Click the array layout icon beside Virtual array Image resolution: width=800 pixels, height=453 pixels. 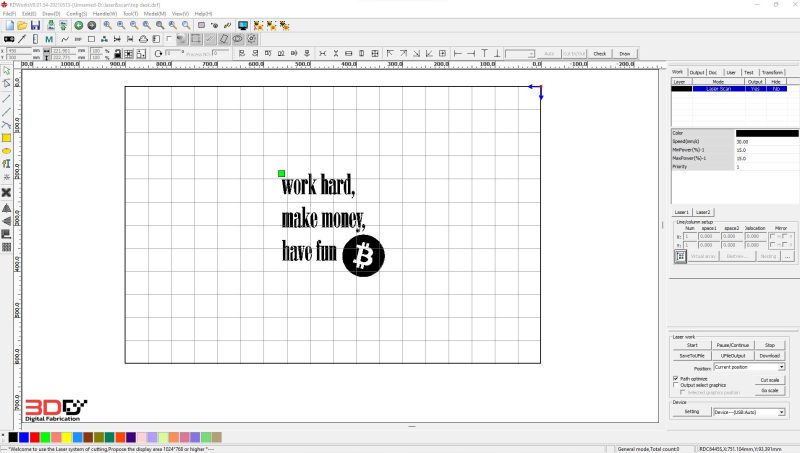pyautogui.click(x=680, y=257)
